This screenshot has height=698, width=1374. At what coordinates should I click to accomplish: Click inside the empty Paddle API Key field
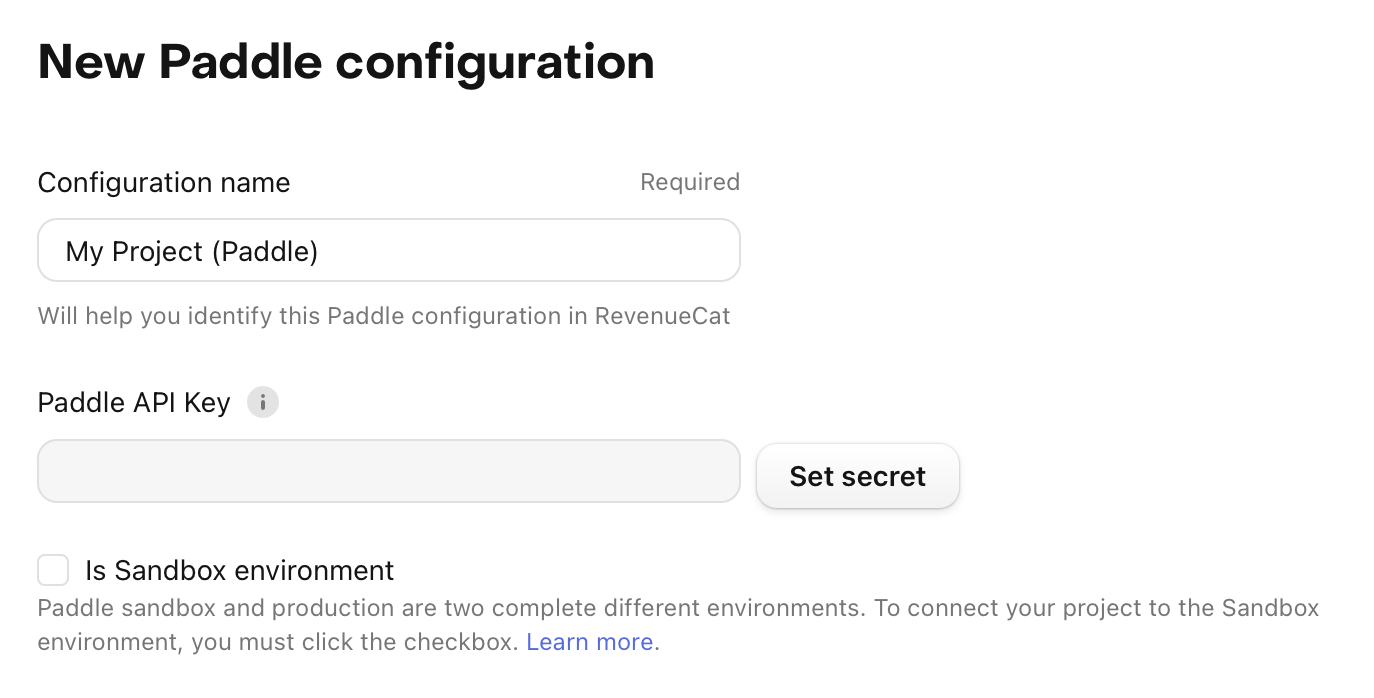389,471
